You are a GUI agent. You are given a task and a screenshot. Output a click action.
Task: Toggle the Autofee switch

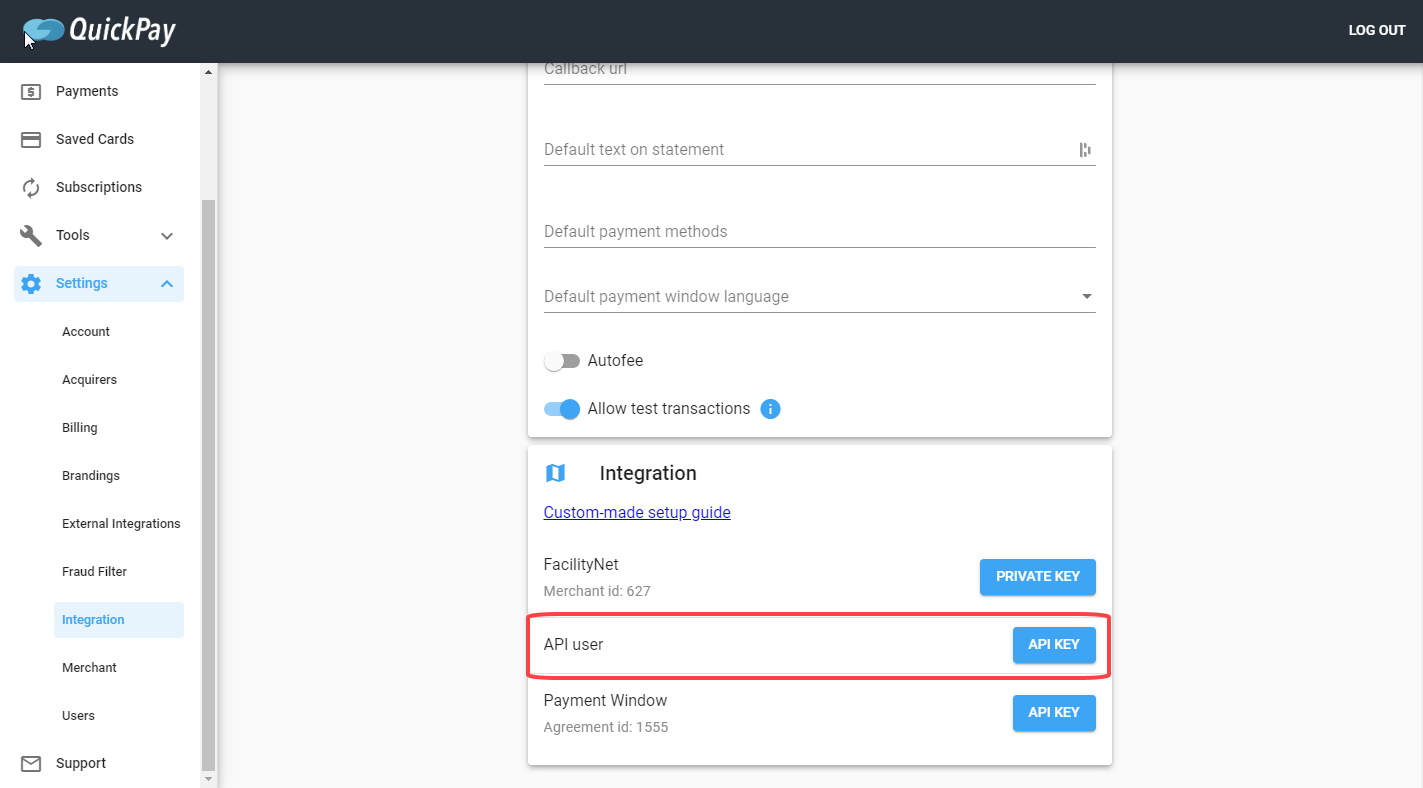point(562,361)
